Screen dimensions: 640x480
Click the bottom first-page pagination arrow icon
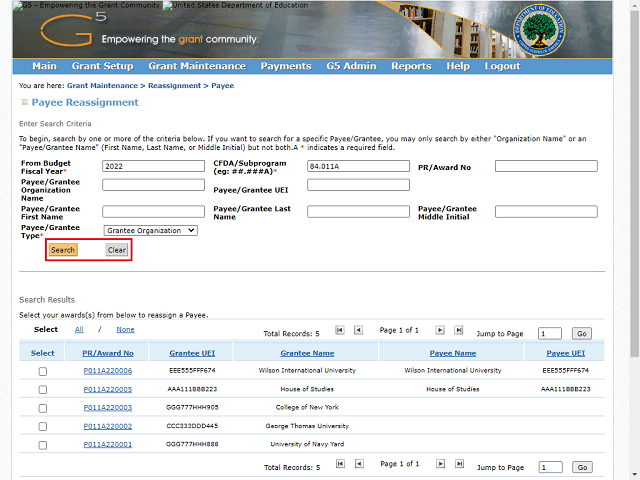(x=340, y=465)
